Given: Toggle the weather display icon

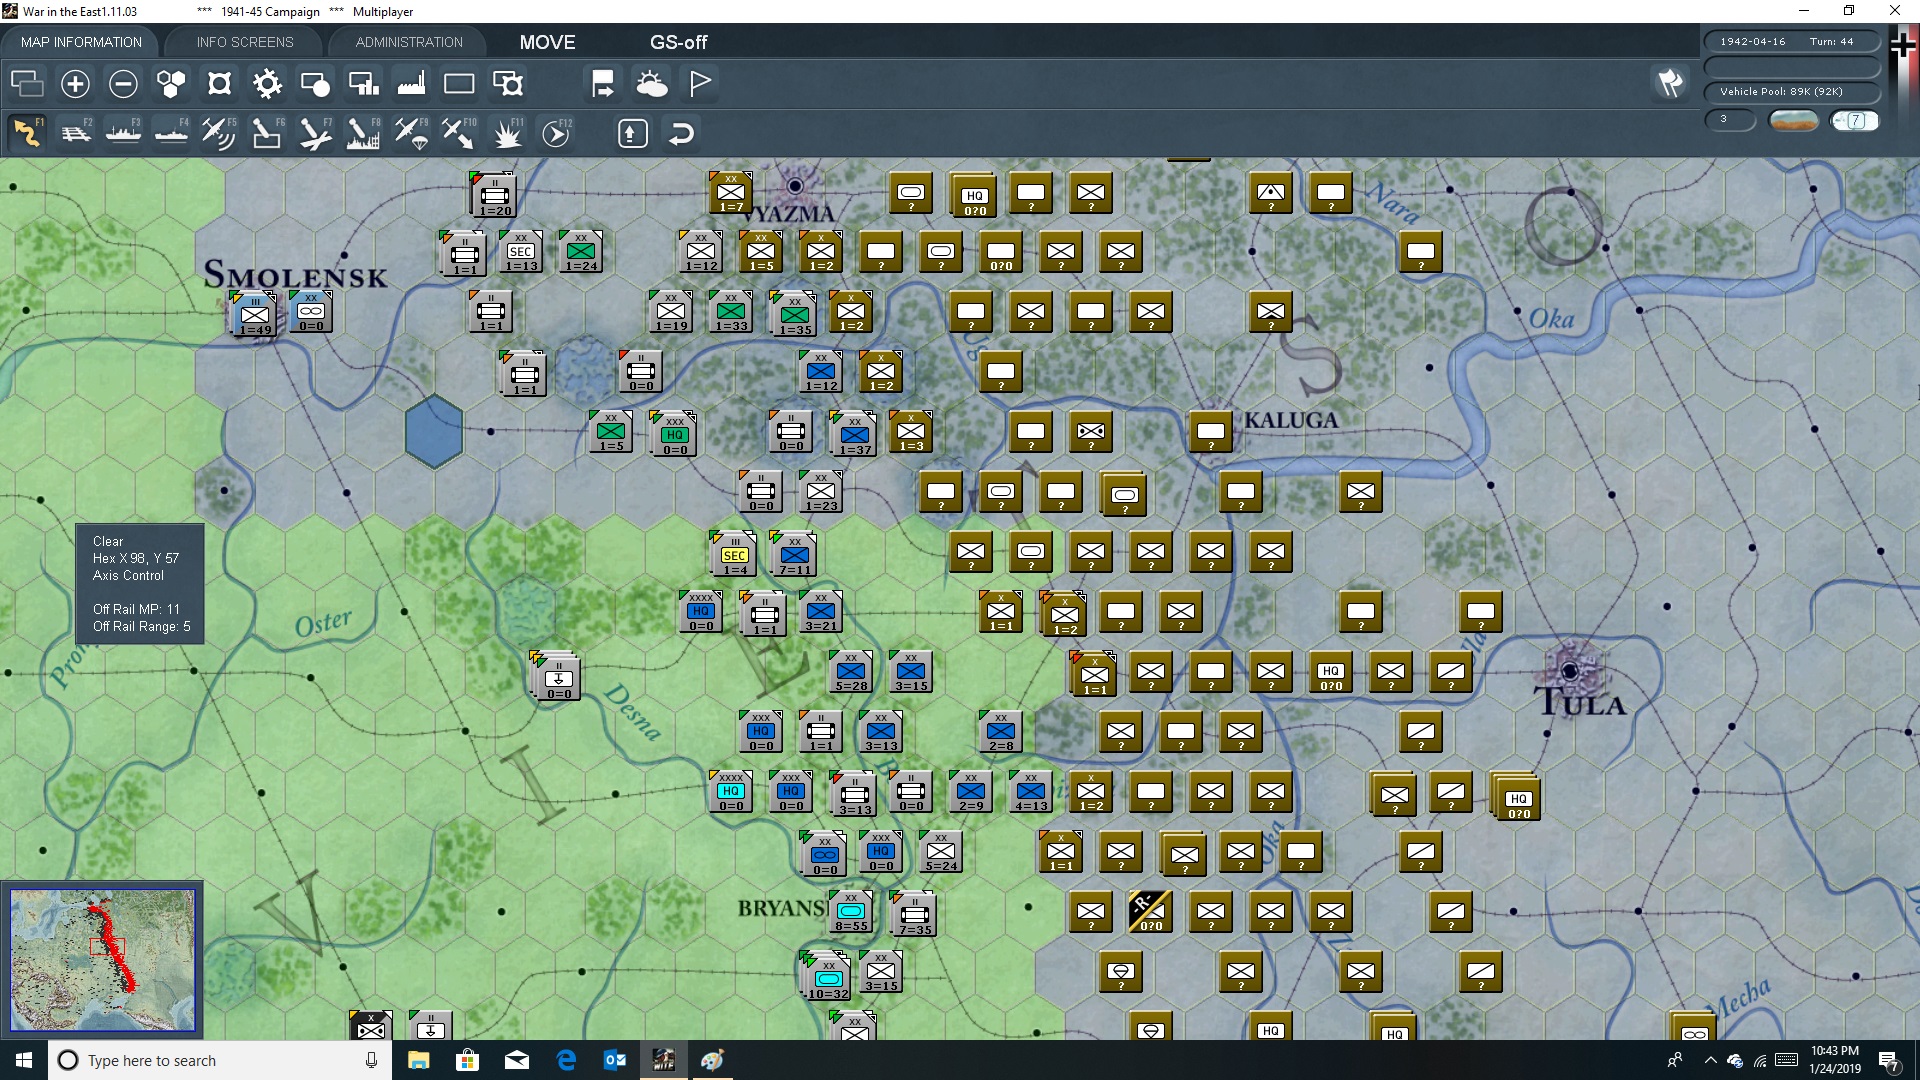Looking at the screenshot, I should (x=653, y=84).
